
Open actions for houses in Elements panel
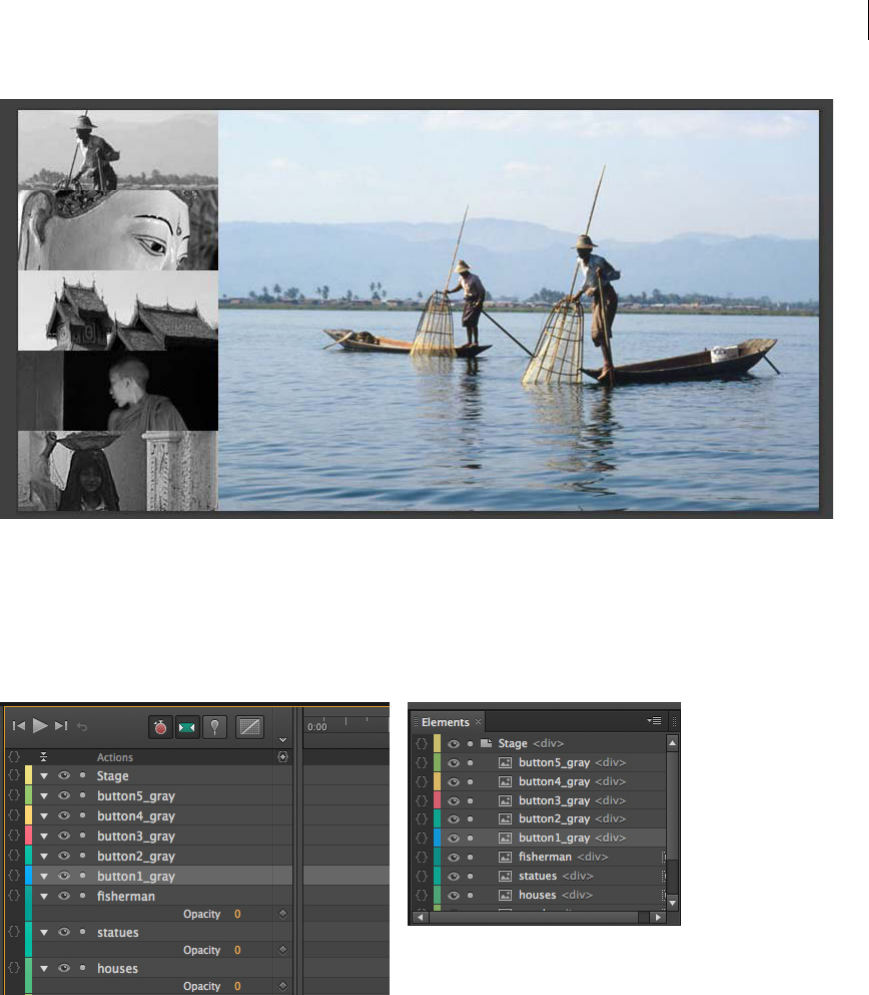pyautogui.click(x=421, y=895)
